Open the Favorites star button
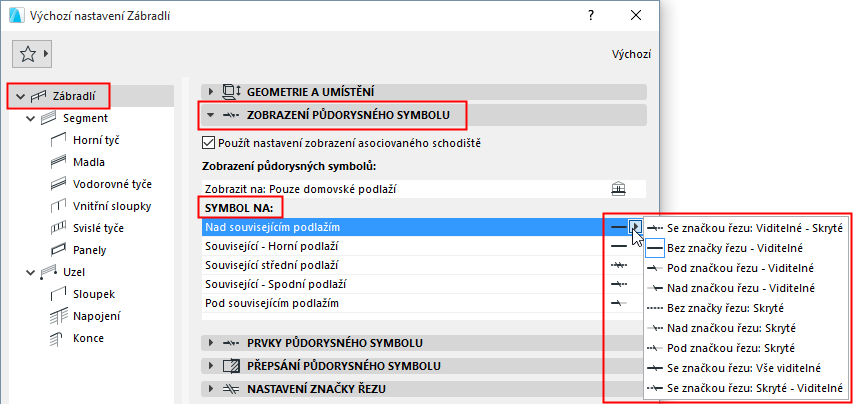 point(32,53)
